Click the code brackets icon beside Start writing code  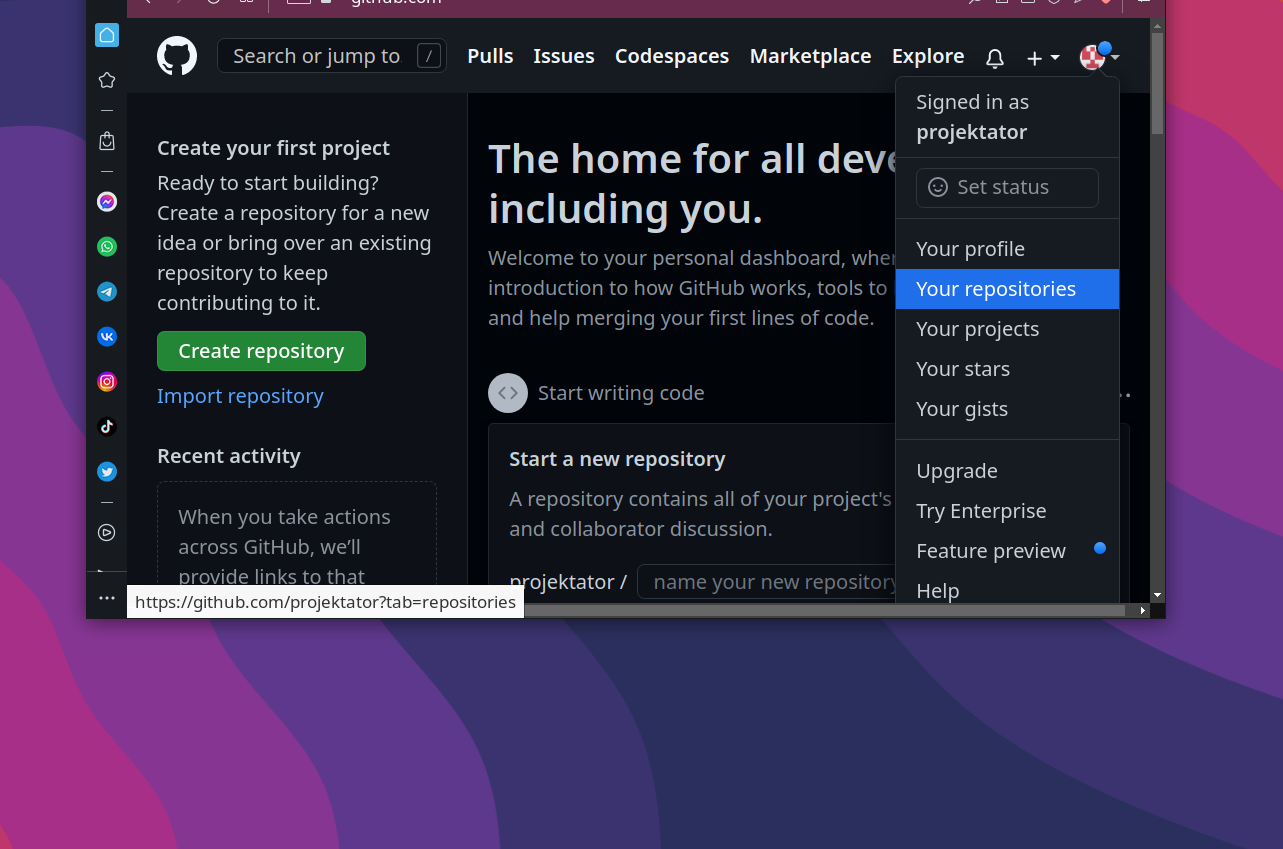coord(508,393)
